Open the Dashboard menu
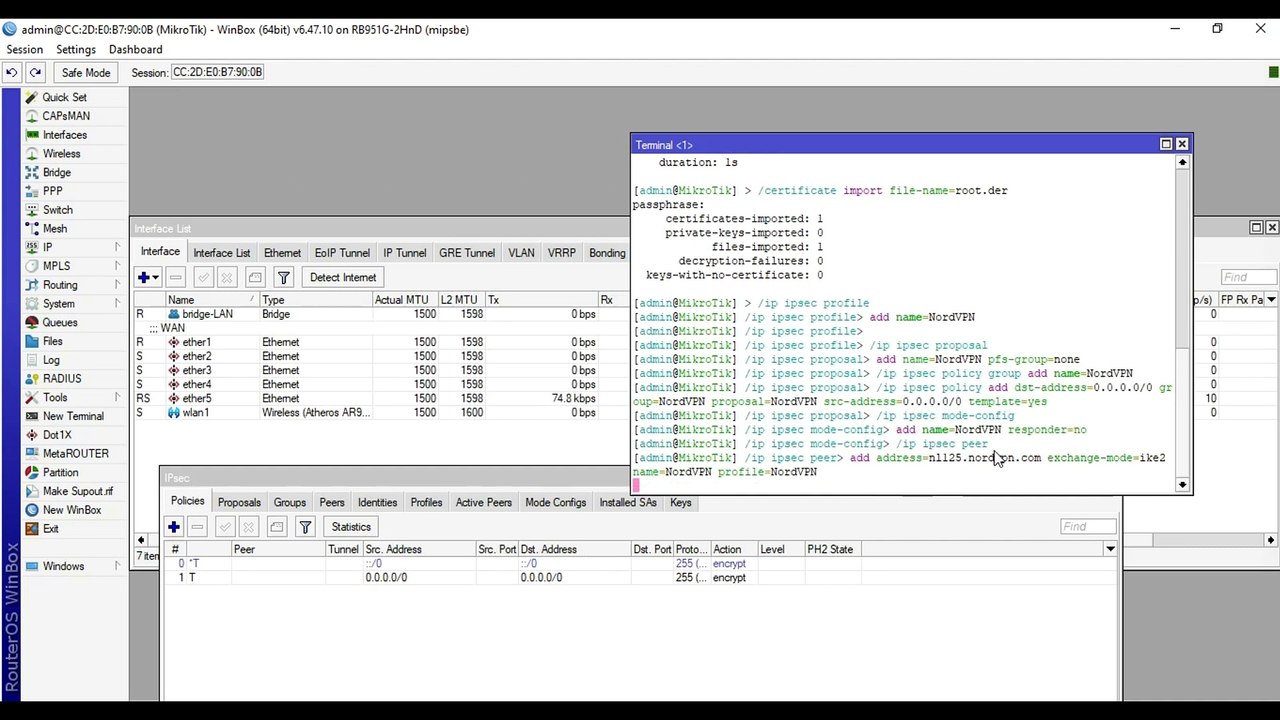Viewport: 1280px width, 720px height. point(135,50)
